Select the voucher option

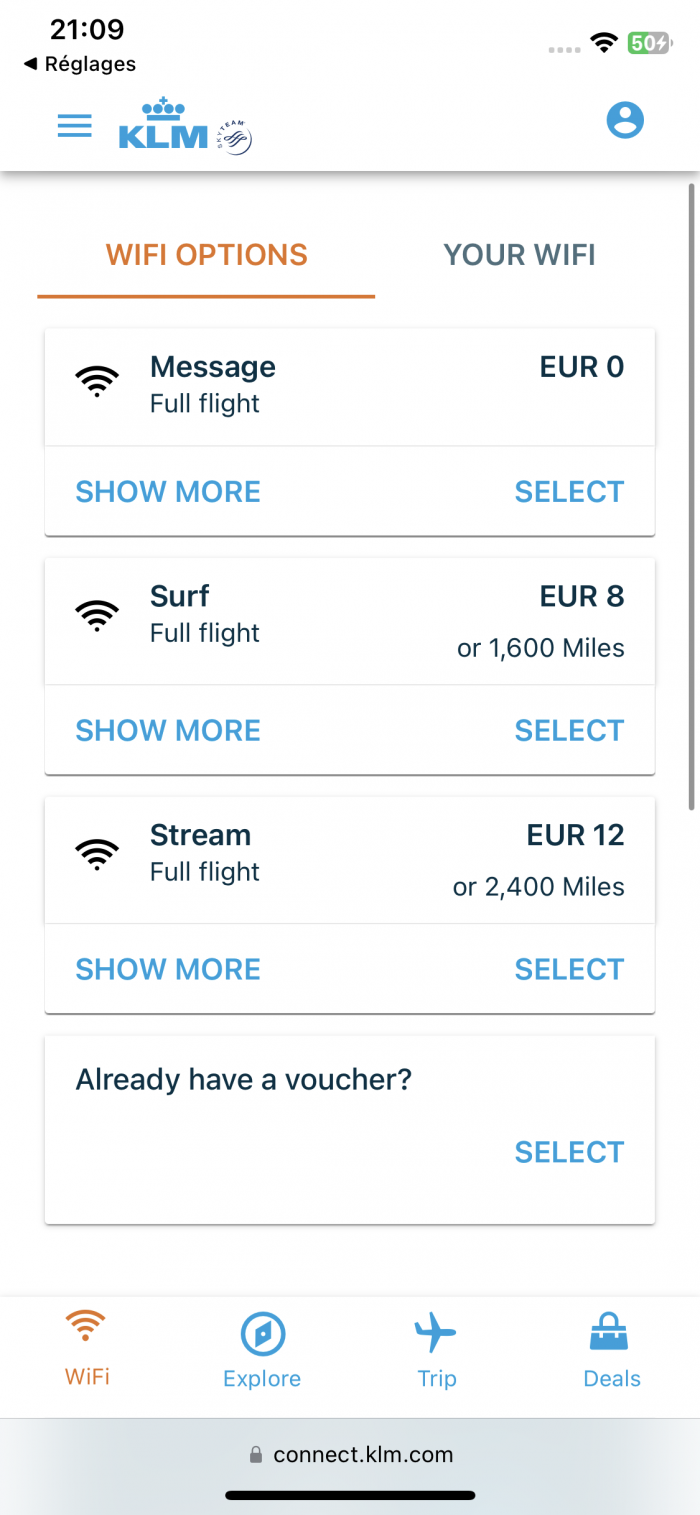click(x=569, y=1152)
